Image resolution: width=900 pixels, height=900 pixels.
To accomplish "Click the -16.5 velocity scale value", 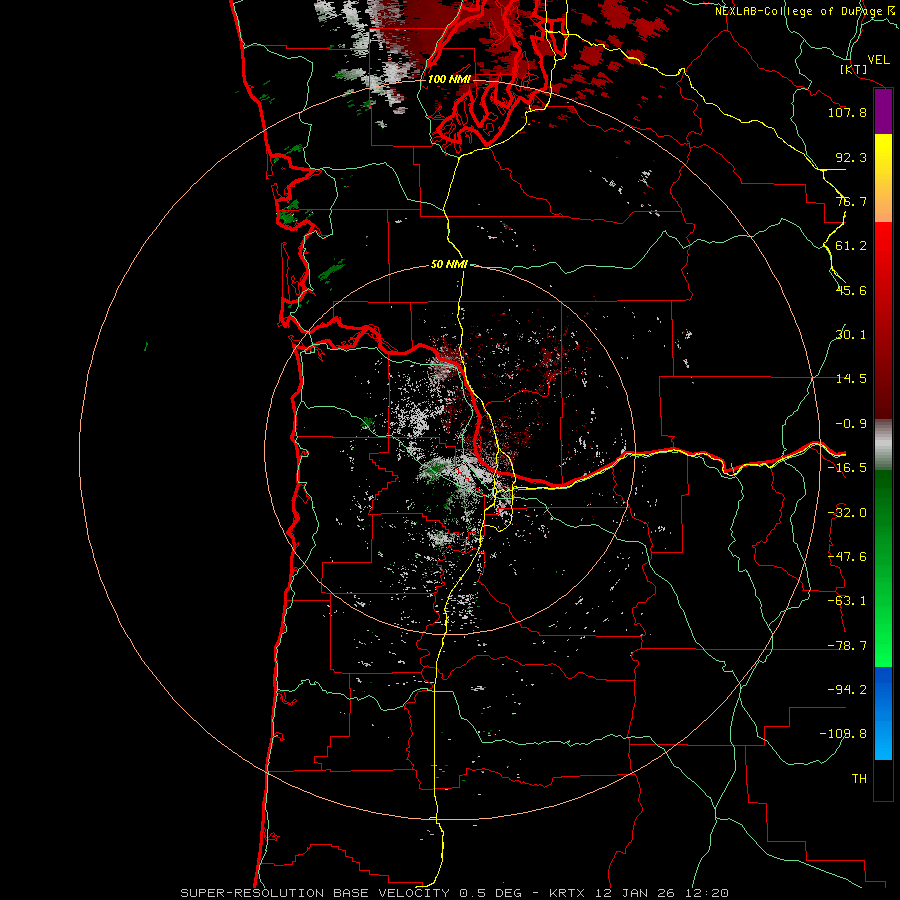I will pos(847,468).
